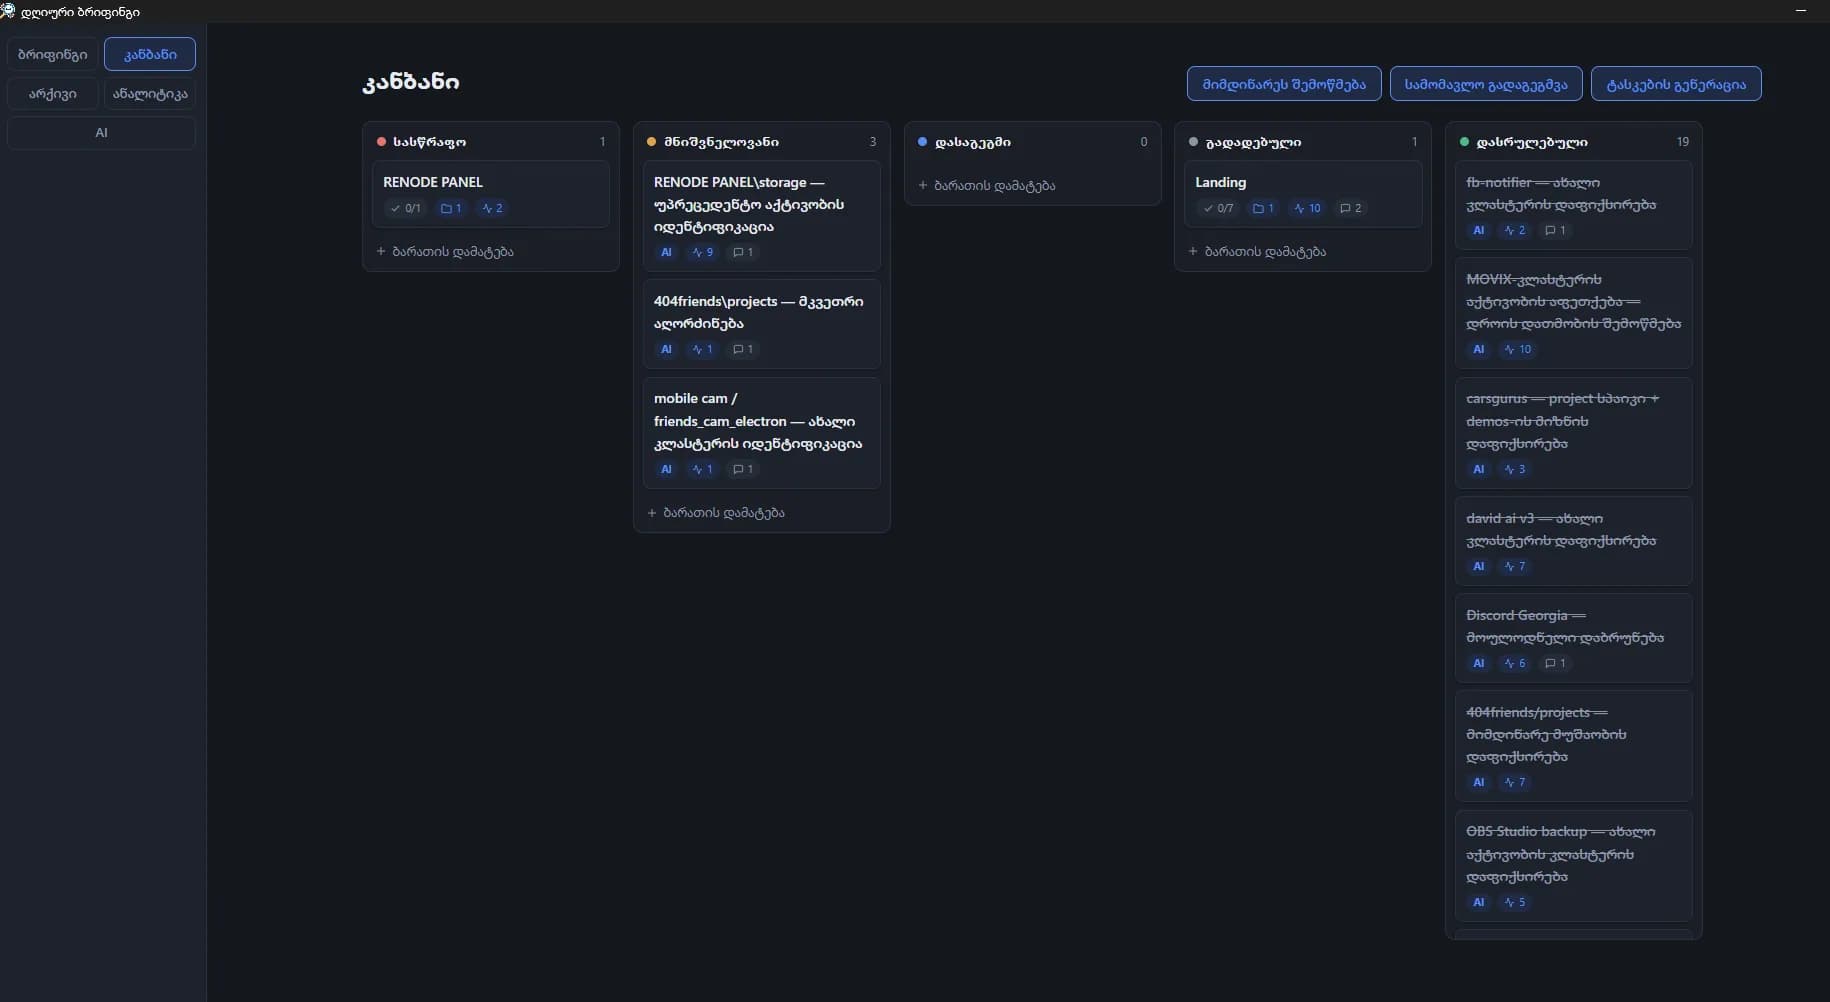1830x1002 pixels.
Task: Open the completed OBS Studio backup card
Action: point(1573,866)
